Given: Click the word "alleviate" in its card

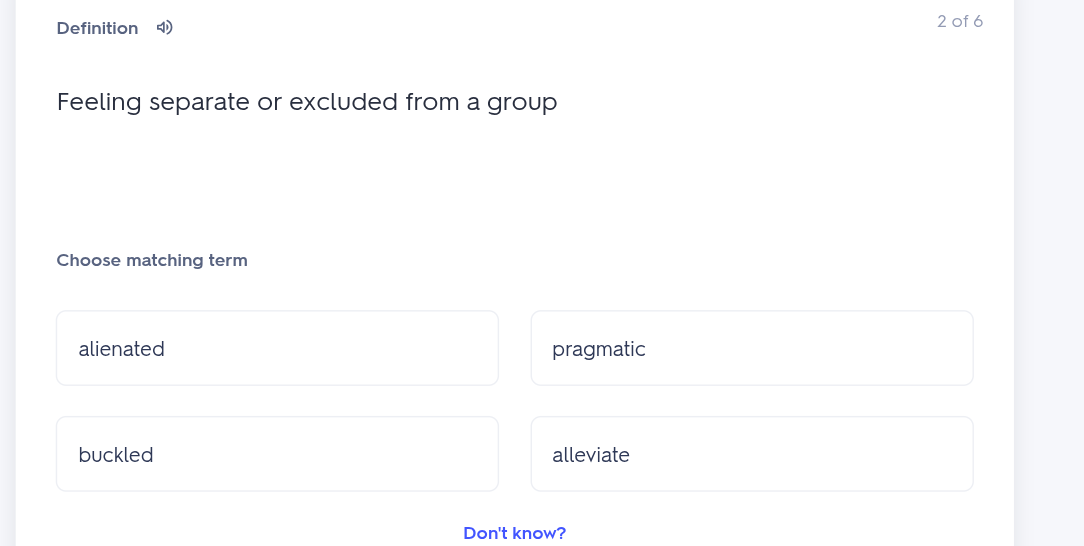Looking at the screenshot, I should 591,455.
